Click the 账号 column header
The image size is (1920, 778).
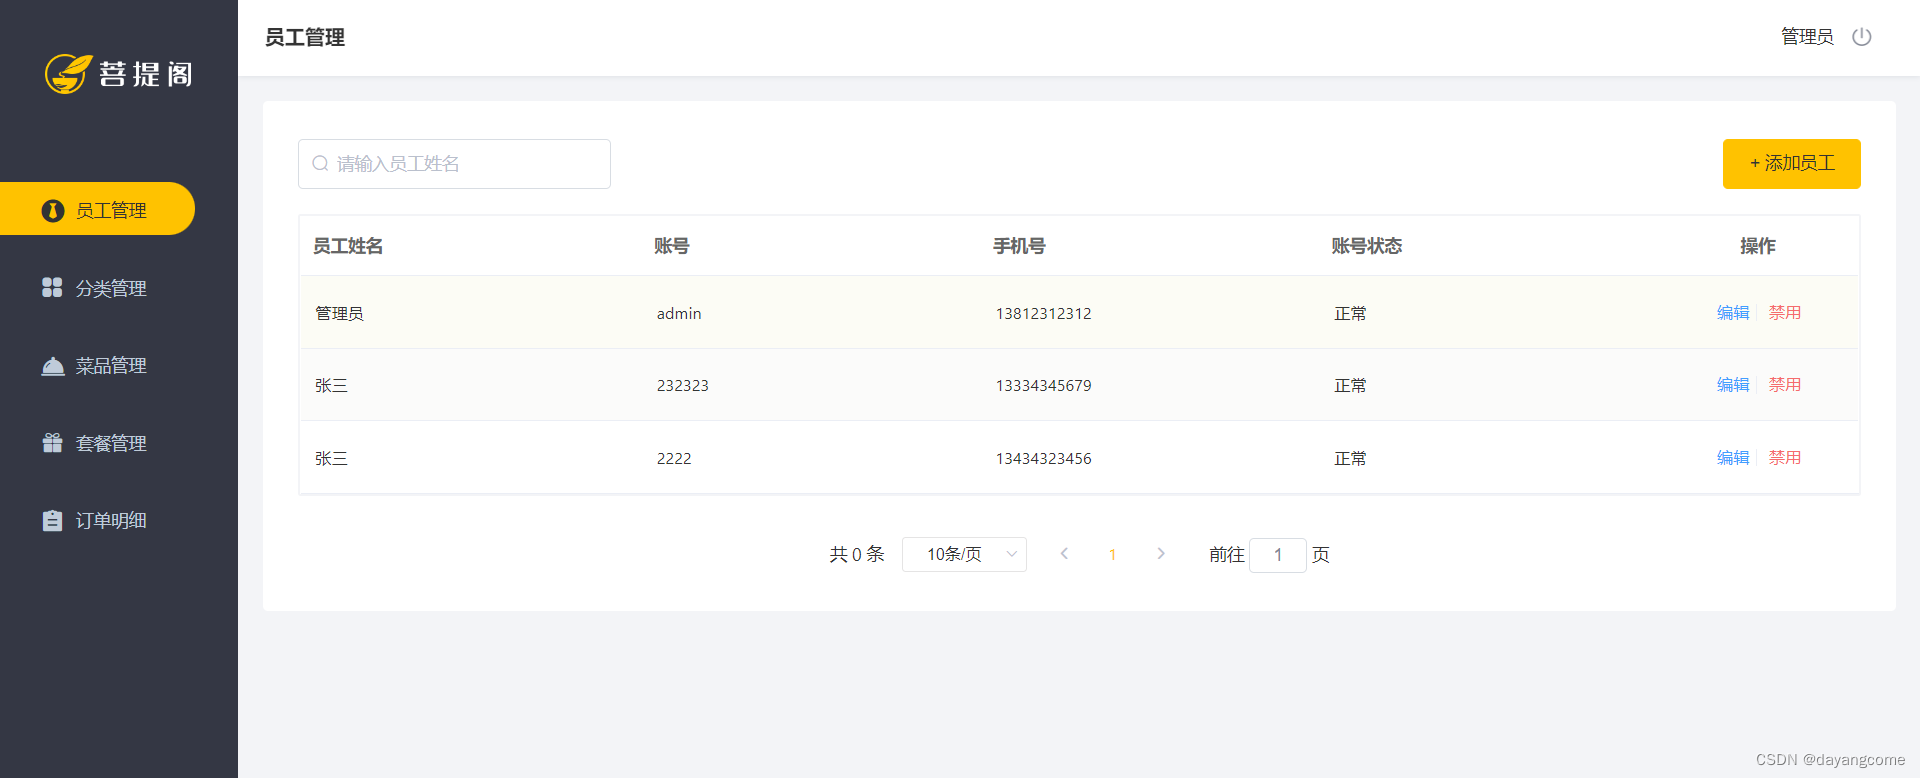[672, 246]
